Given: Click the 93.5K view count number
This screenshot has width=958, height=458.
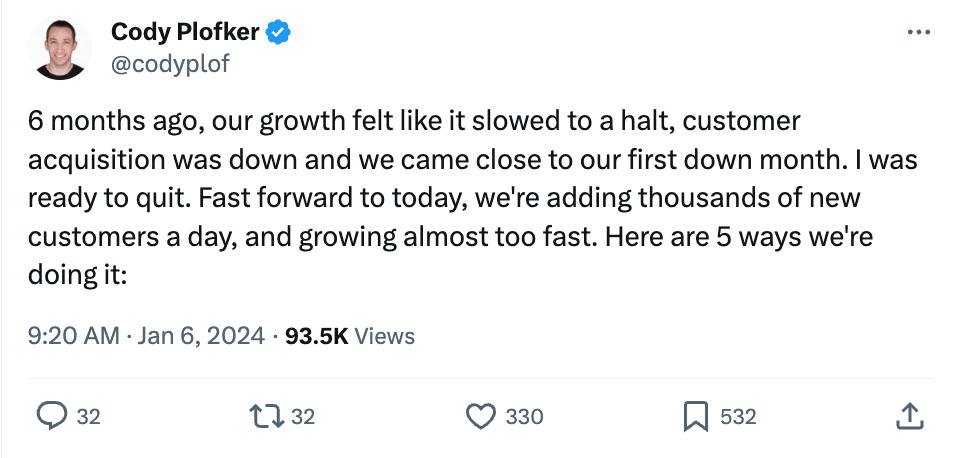Looking at the screenshot, I should (x=316, y=336).
